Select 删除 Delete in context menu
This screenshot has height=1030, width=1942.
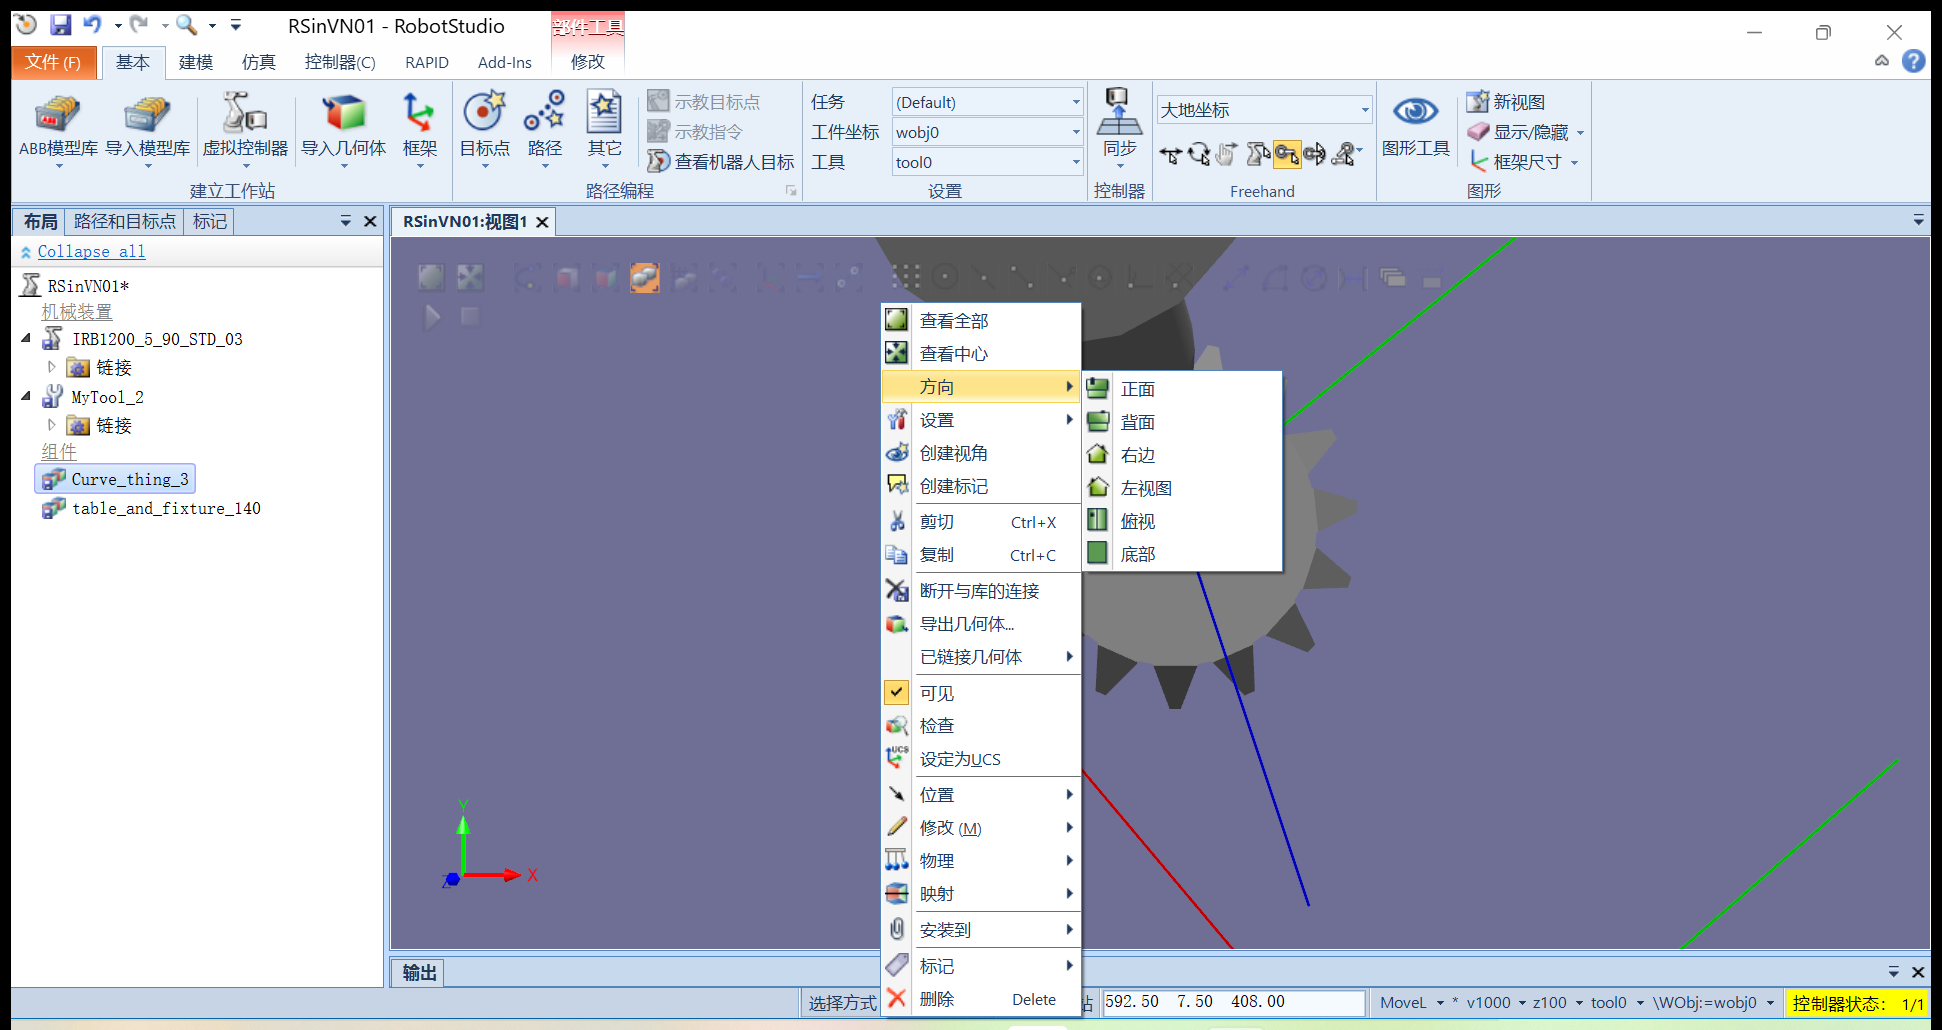click(x=981, y=999)
